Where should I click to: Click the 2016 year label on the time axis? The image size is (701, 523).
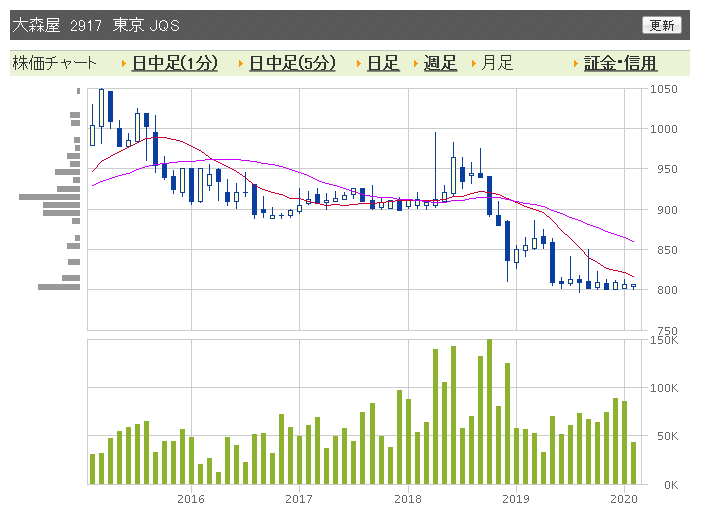coord(190,498)
